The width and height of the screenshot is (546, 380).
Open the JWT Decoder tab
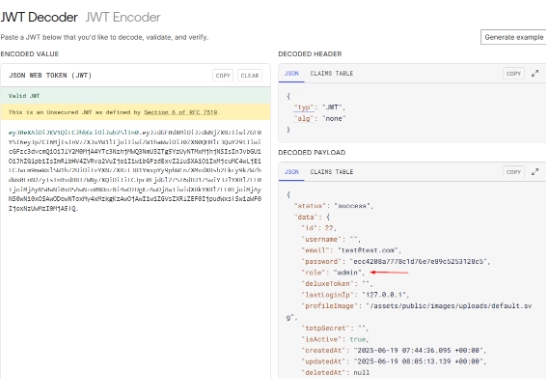click(39, 17)
